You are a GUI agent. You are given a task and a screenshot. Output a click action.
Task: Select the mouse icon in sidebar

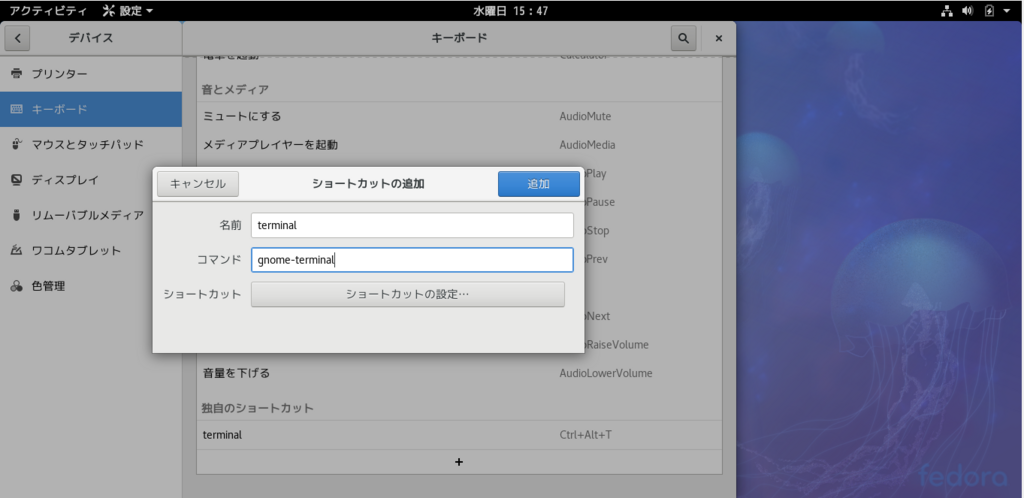[x=16, y=144]
